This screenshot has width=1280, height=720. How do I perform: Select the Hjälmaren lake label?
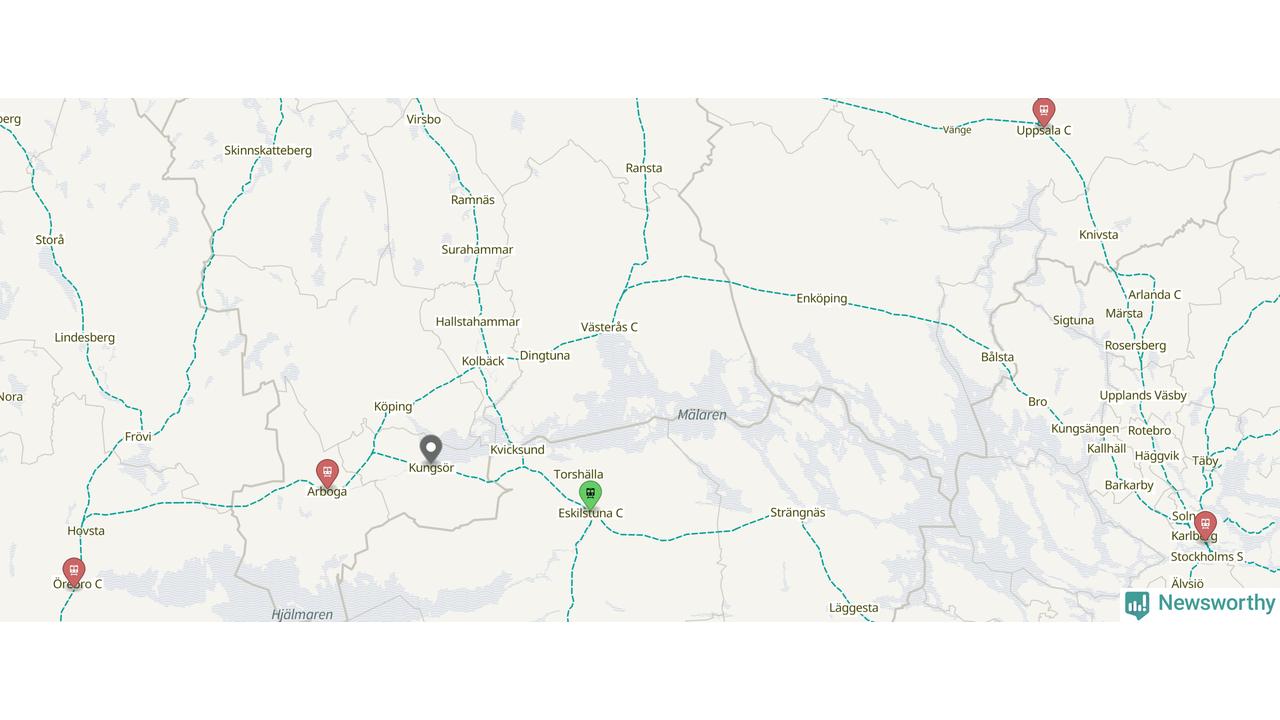pos(302,614)
